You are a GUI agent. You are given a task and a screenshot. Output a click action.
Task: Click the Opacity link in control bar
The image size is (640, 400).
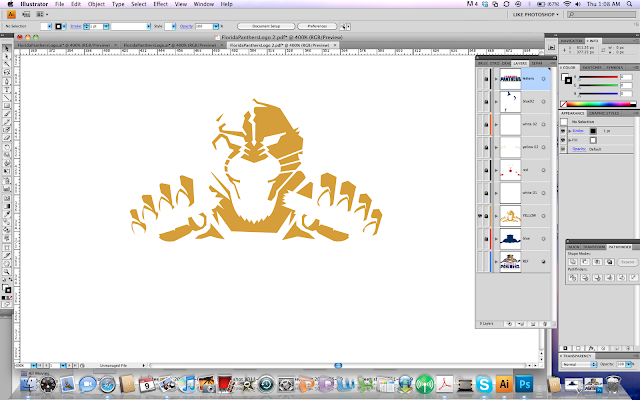point(186,26)
